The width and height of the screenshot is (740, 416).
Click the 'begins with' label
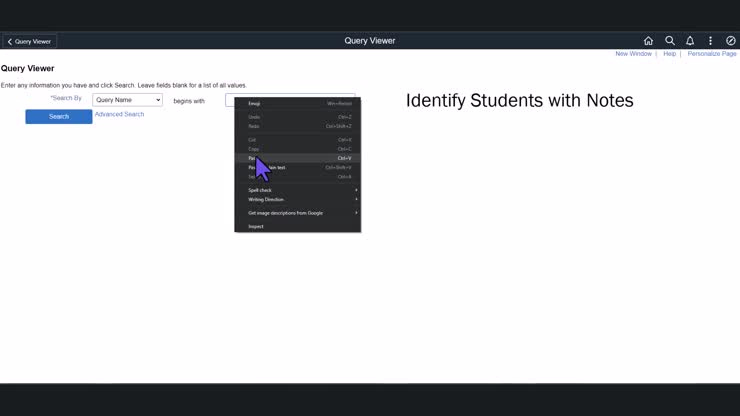[189, 101]
